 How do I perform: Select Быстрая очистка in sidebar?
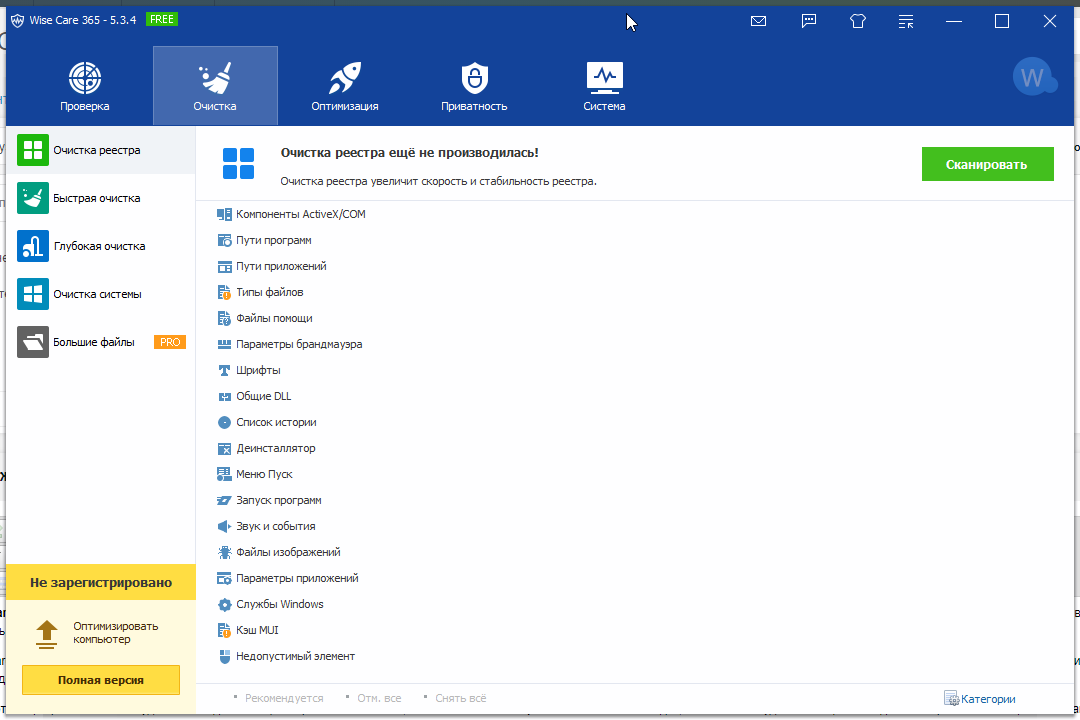point(97,198)
